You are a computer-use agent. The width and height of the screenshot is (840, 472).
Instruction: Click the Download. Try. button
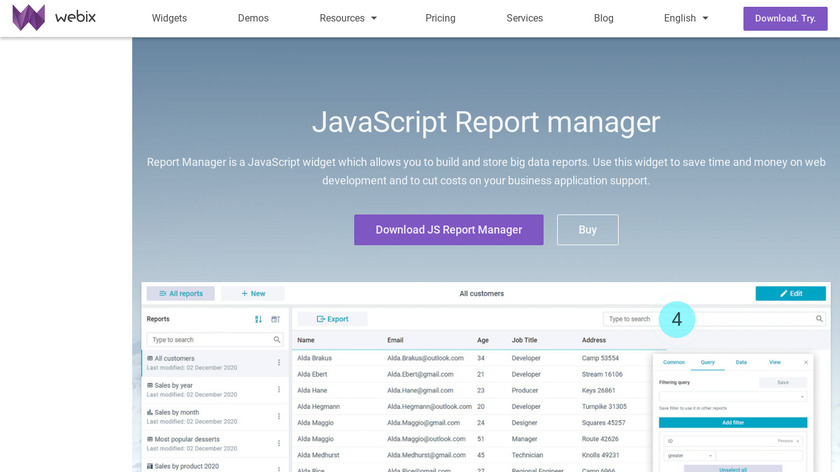[785, 18]
